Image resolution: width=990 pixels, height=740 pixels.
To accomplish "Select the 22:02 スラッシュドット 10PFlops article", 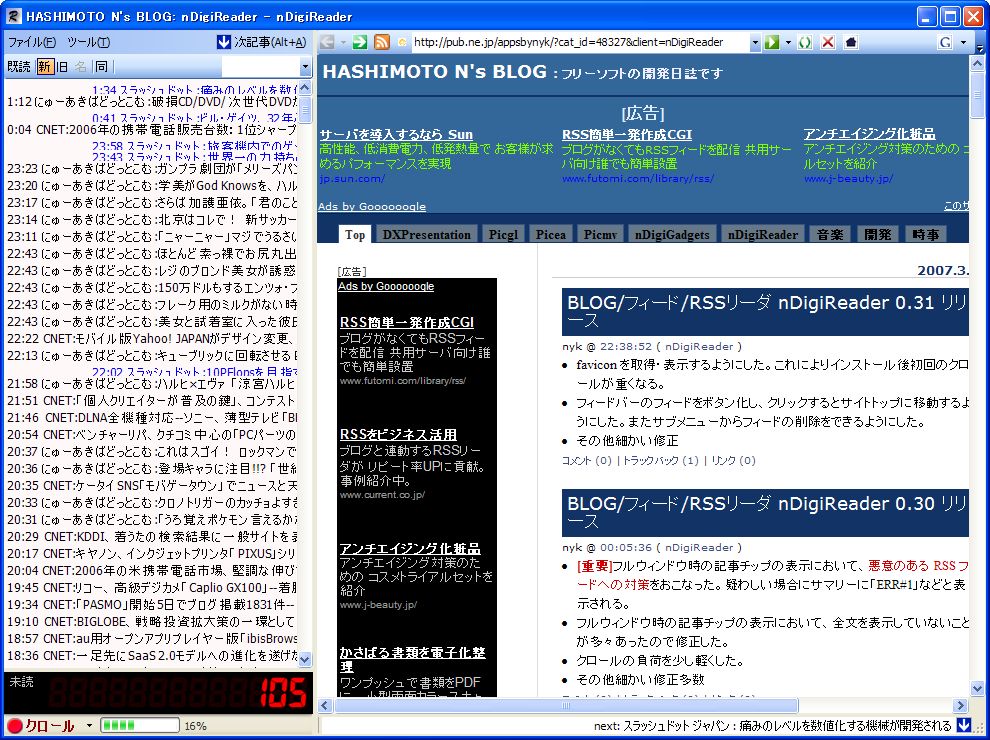I will click(x=194, y=373).
